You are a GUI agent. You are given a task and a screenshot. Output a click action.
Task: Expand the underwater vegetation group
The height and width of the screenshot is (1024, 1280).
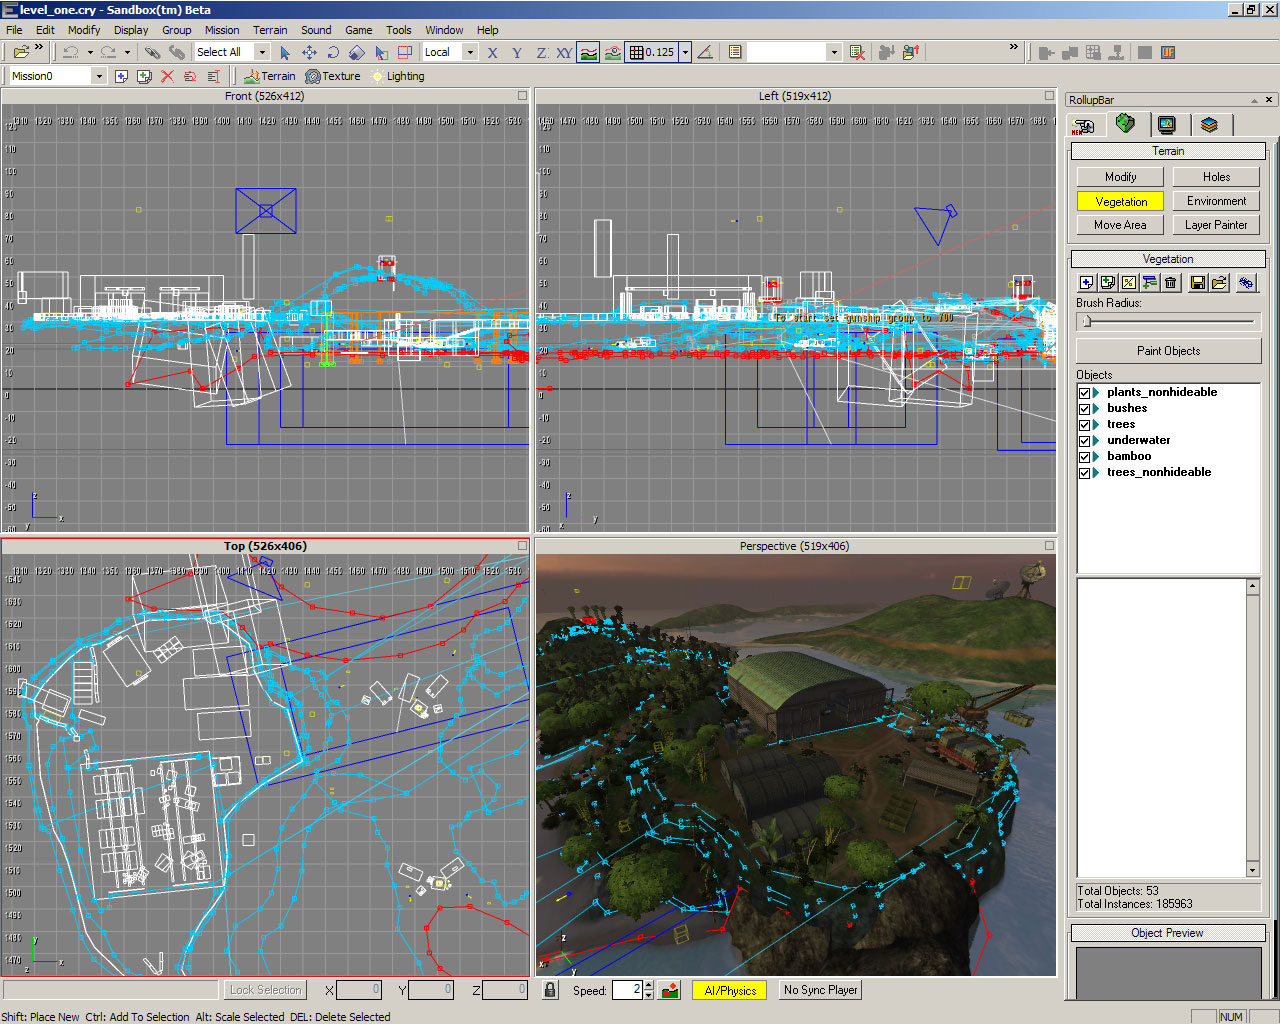(x=1097, y=441)
